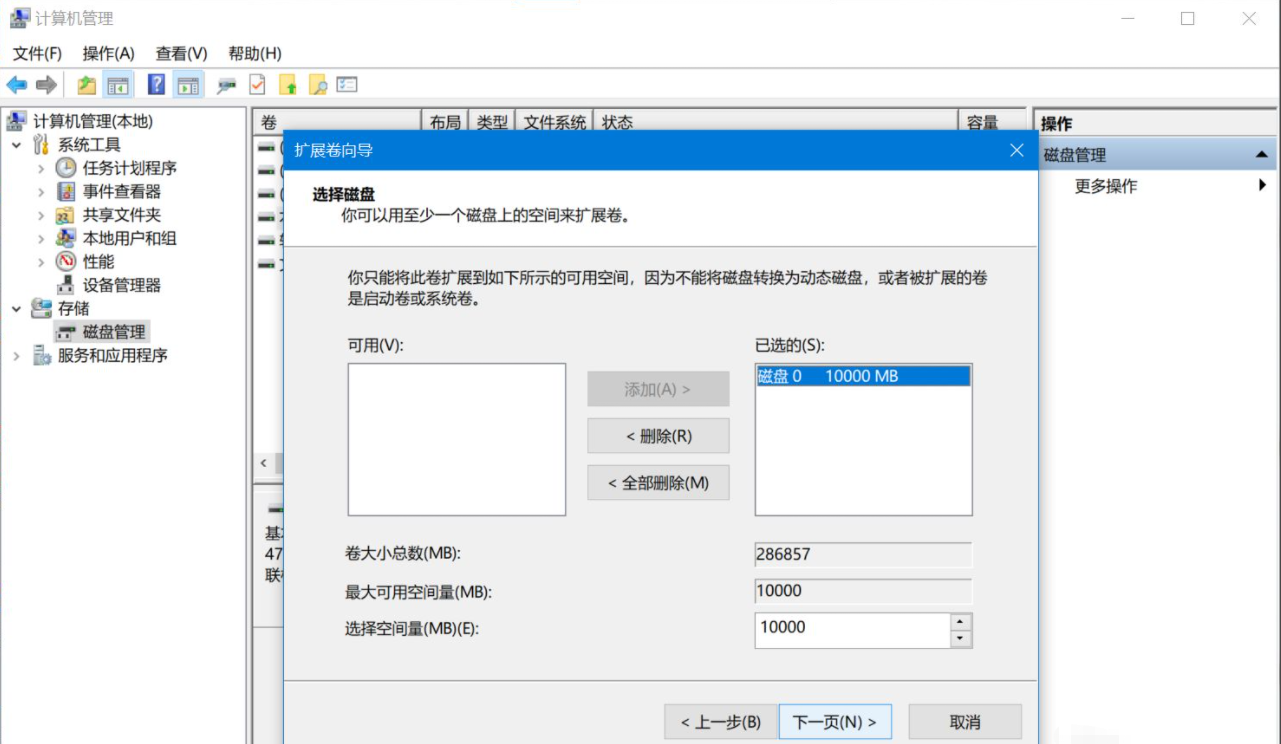
Task: Click the Cancel (取消) button in the wizard
Action: tap(965, 722)
